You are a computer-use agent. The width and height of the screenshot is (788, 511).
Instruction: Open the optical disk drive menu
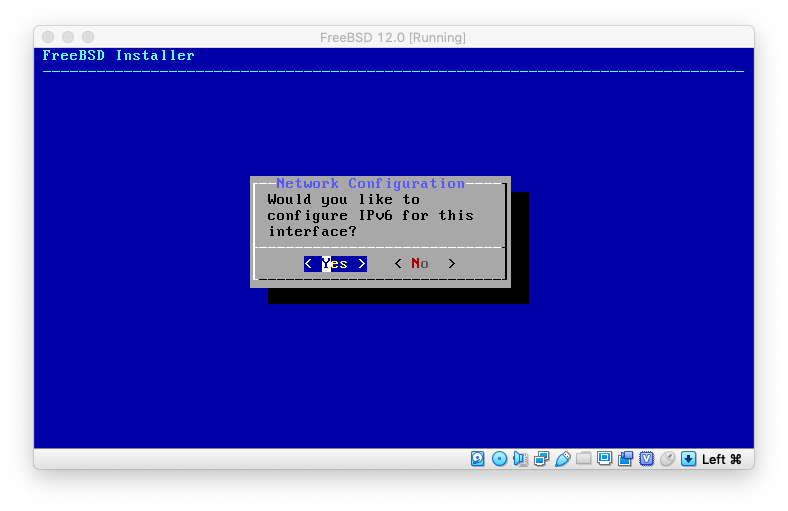(x=499, y=459)
